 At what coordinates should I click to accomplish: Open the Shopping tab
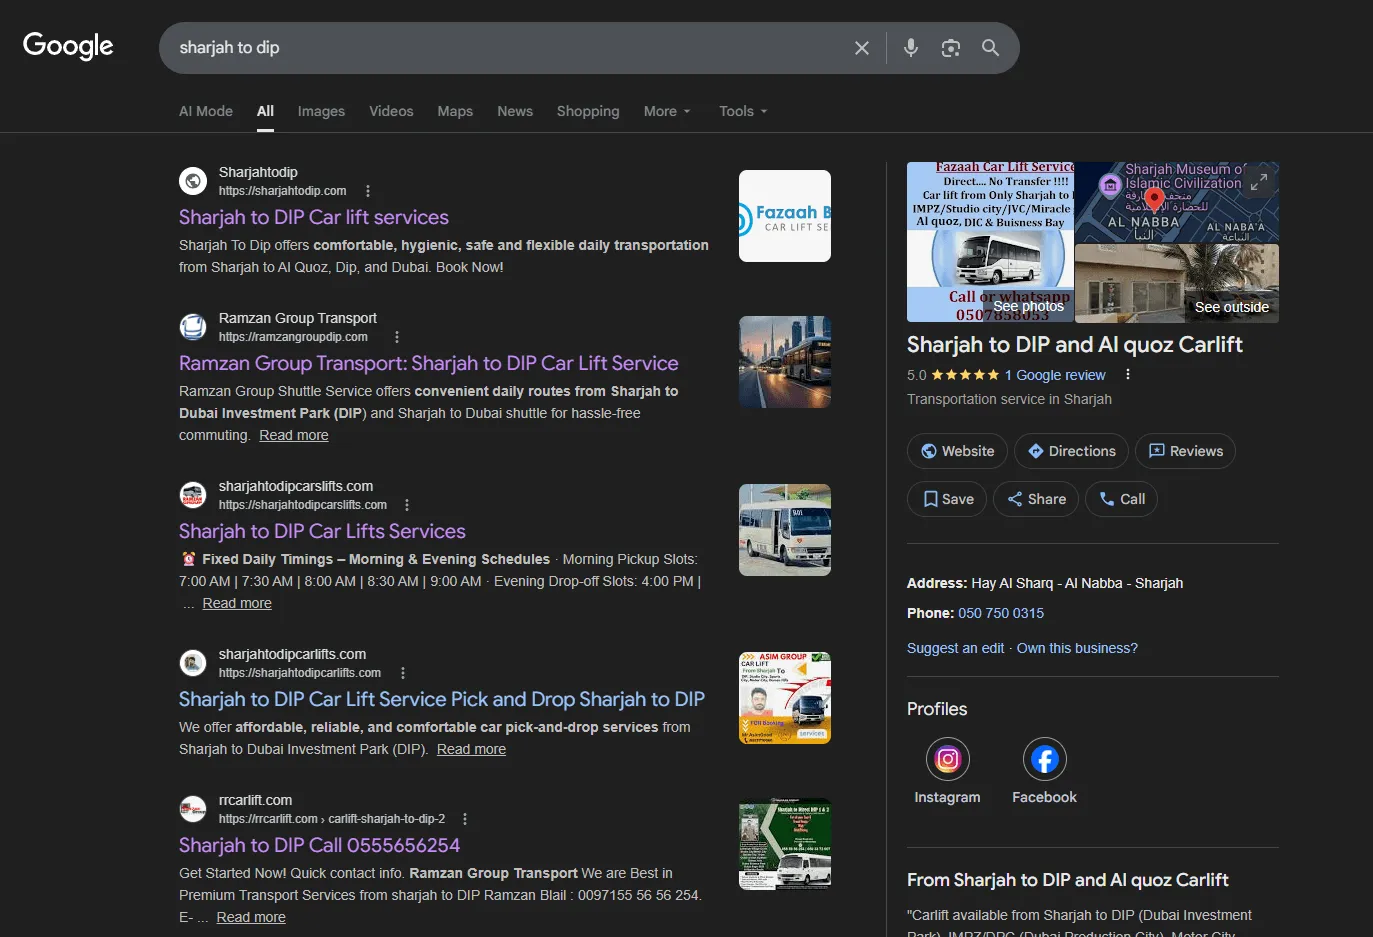[x=588, y=111]
